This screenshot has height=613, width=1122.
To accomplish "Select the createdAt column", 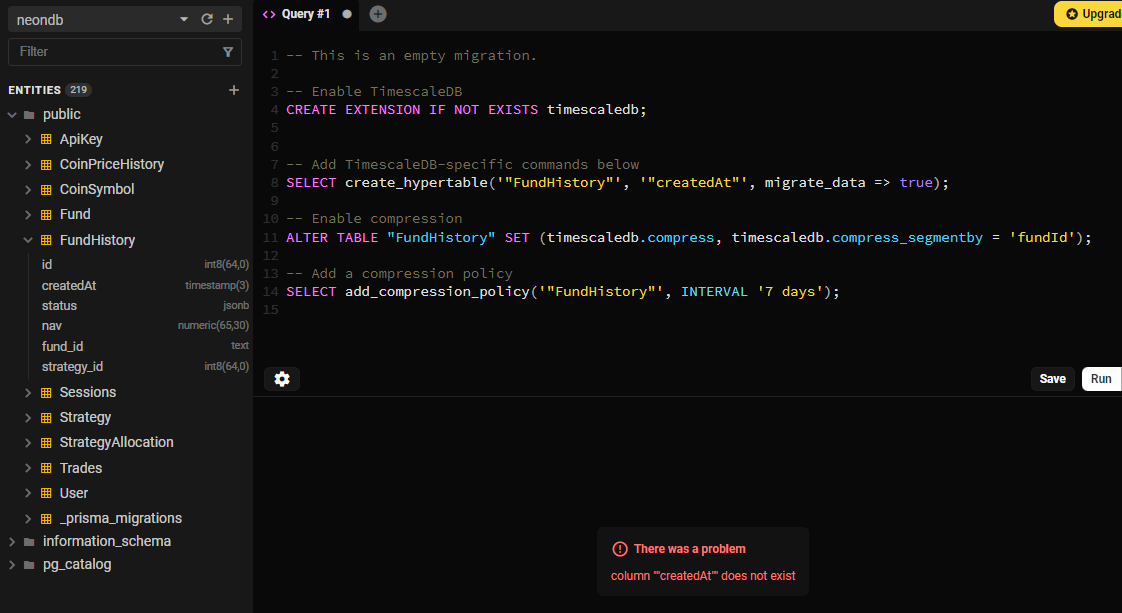I will [x=69, y=285].
